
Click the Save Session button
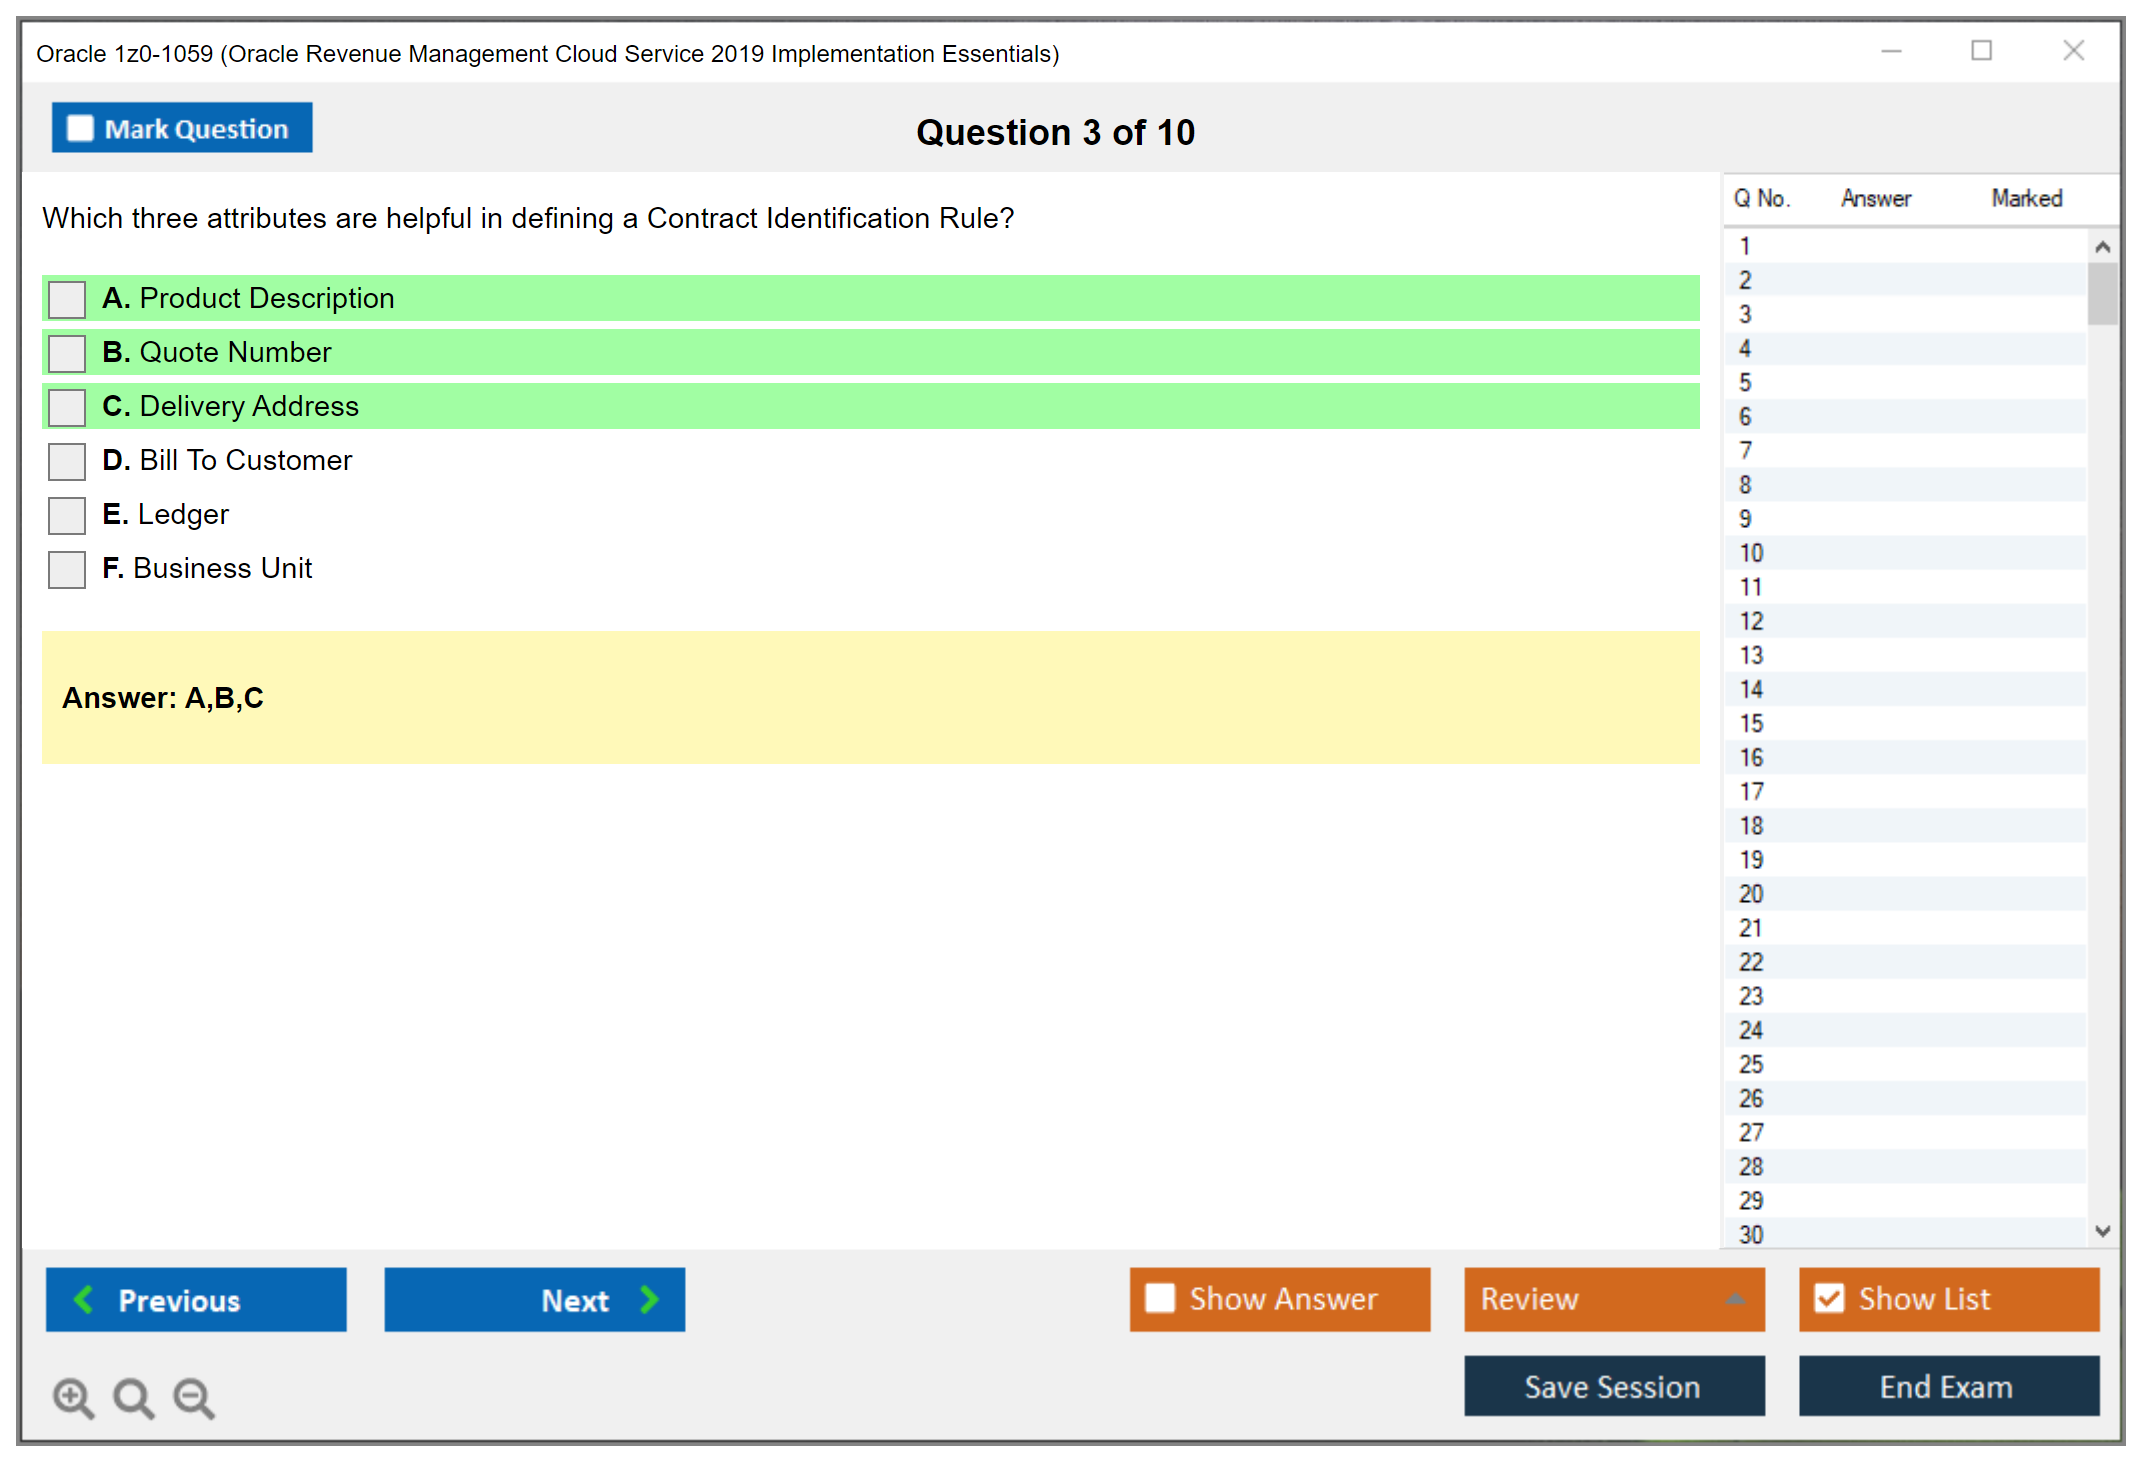[1613, 1386]
